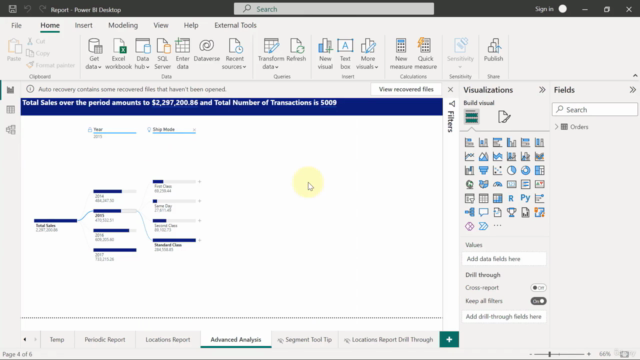Select the Python visual

click(525, 198)
